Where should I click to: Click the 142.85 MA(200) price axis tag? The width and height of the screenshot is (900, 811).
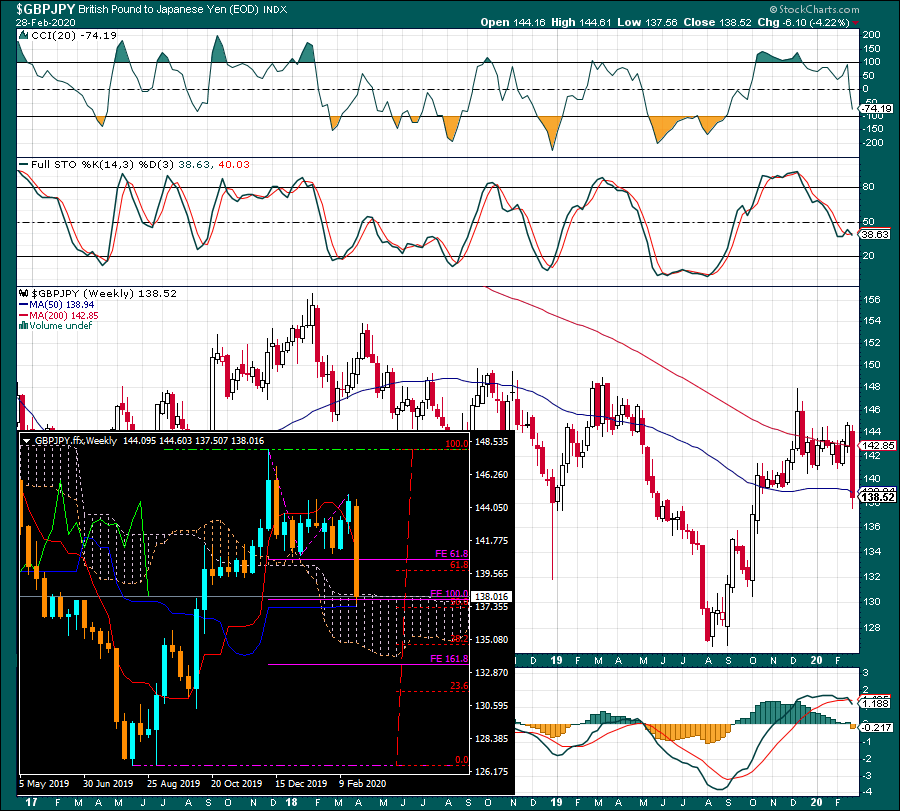click(878, 445)
